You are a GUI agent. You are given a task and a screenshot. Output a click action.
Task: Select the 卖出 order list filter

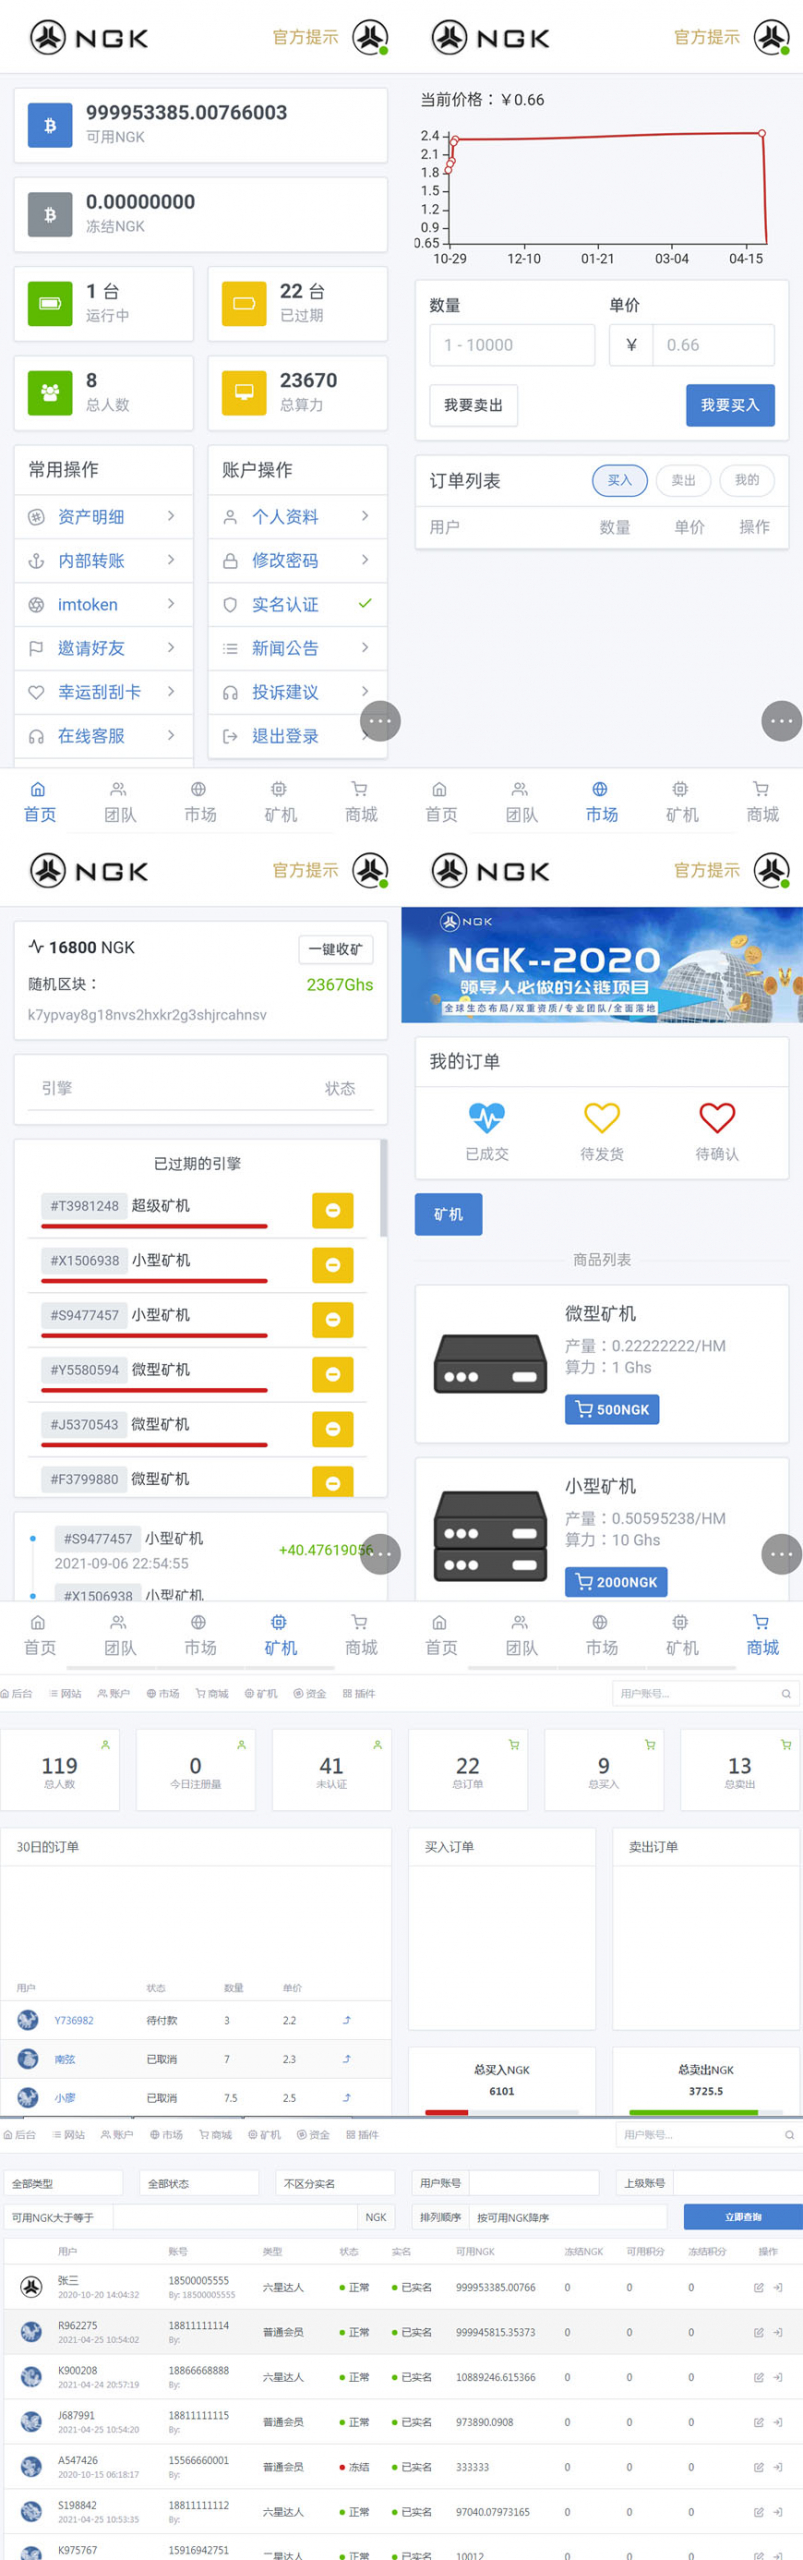(x=683, y=480)
